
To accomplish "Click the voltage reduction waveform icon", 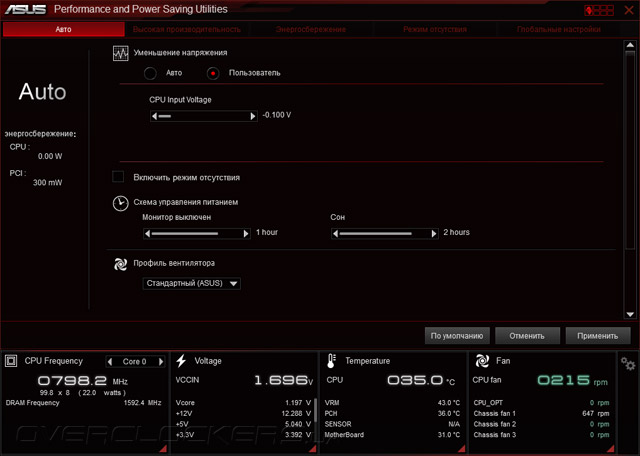I will [x=120, y=53].
